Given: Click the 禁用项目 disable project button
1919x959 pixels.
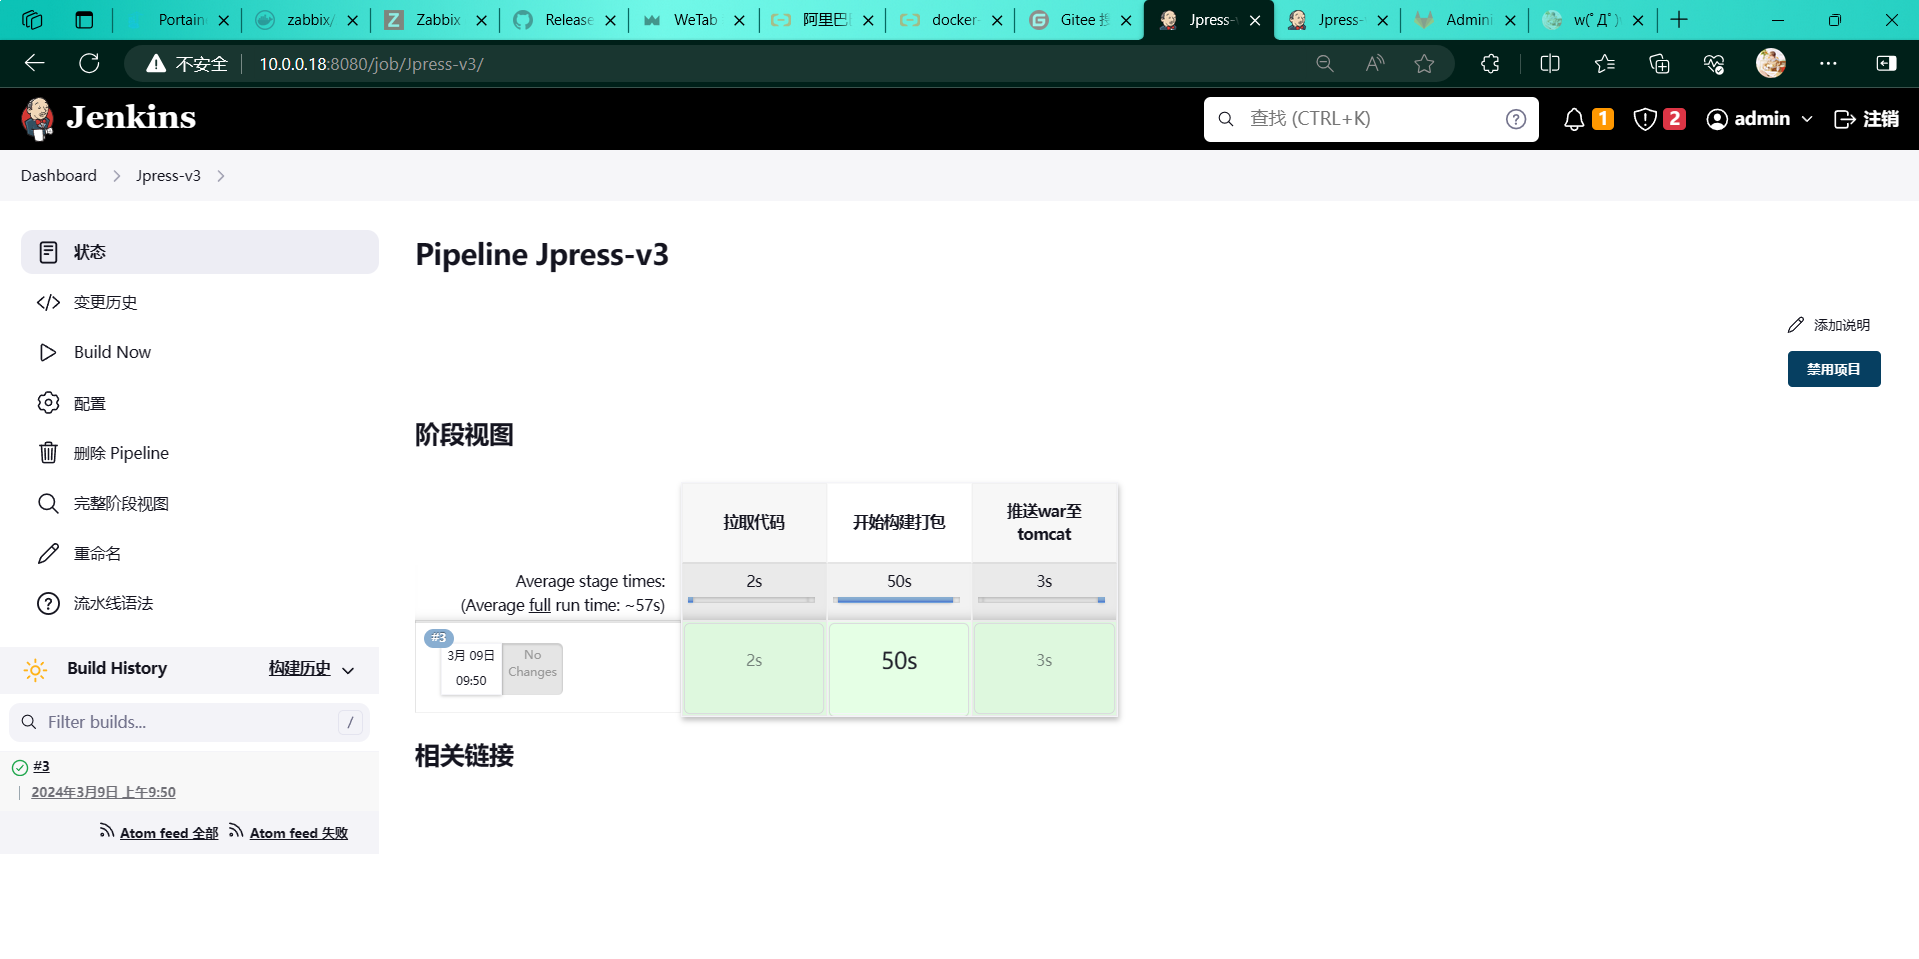Looking at the screenshot, I should coord(1834,369).
